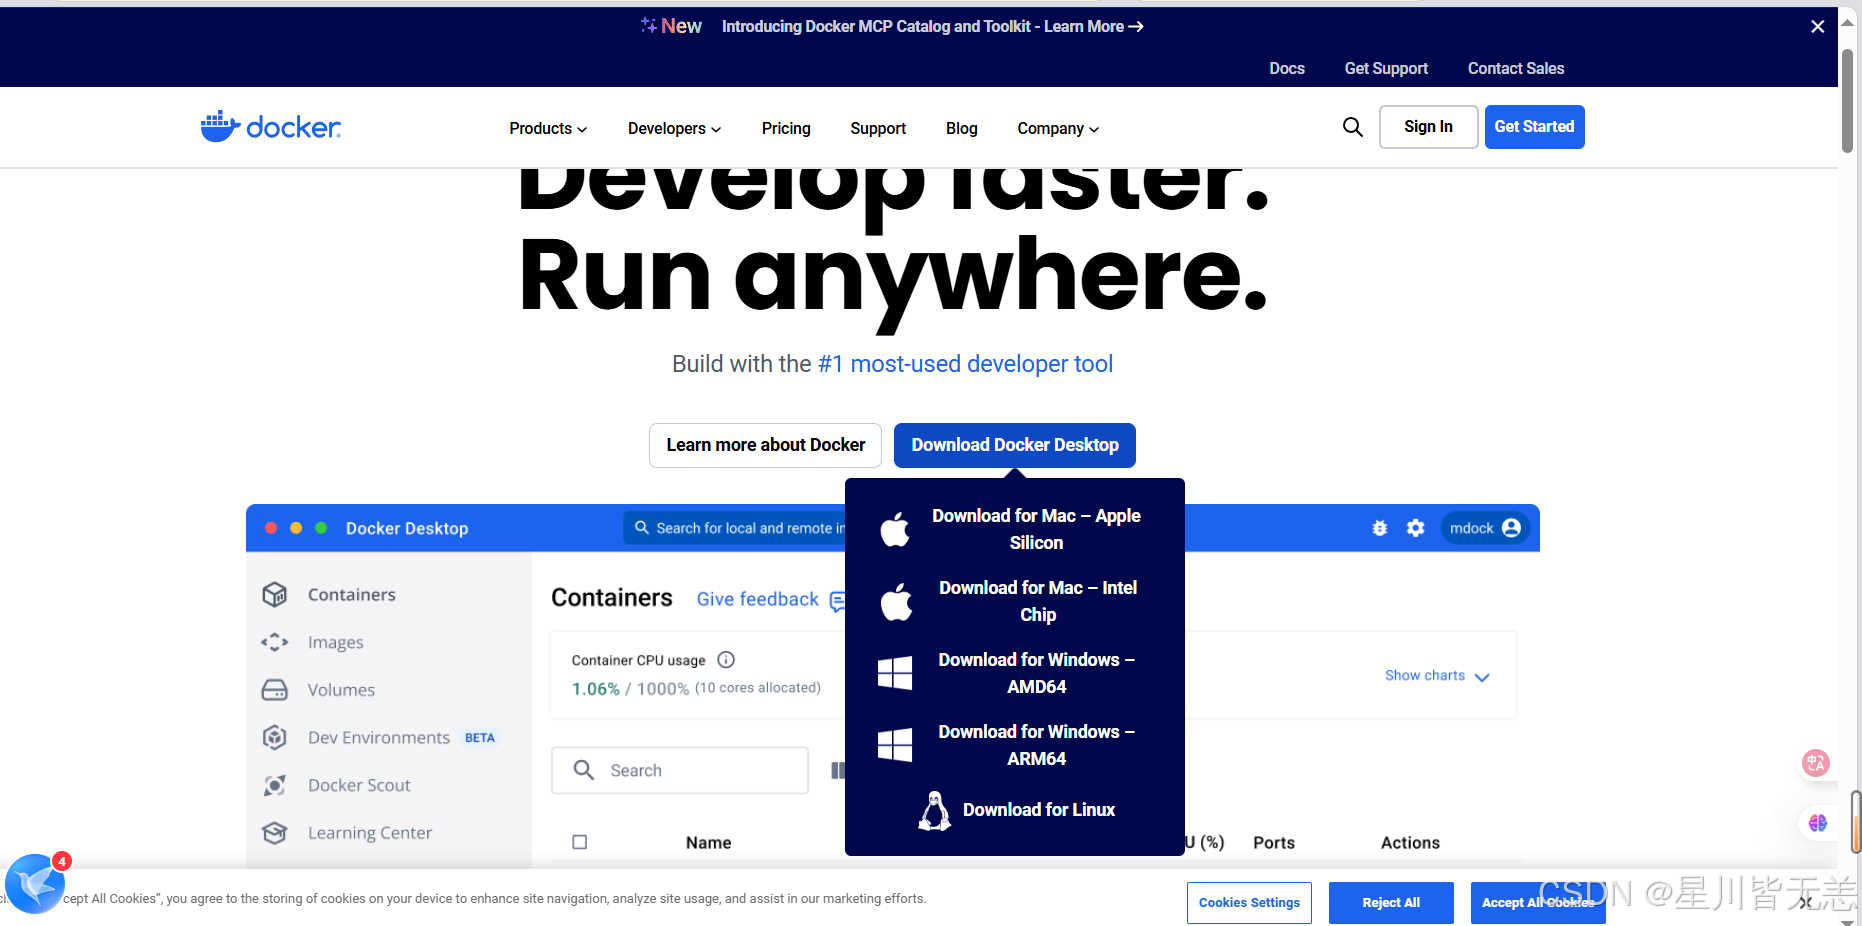The height and width of the screenshot is (926, 1862).
Task: Click Reject All cookies
Action: (1391, 902)
